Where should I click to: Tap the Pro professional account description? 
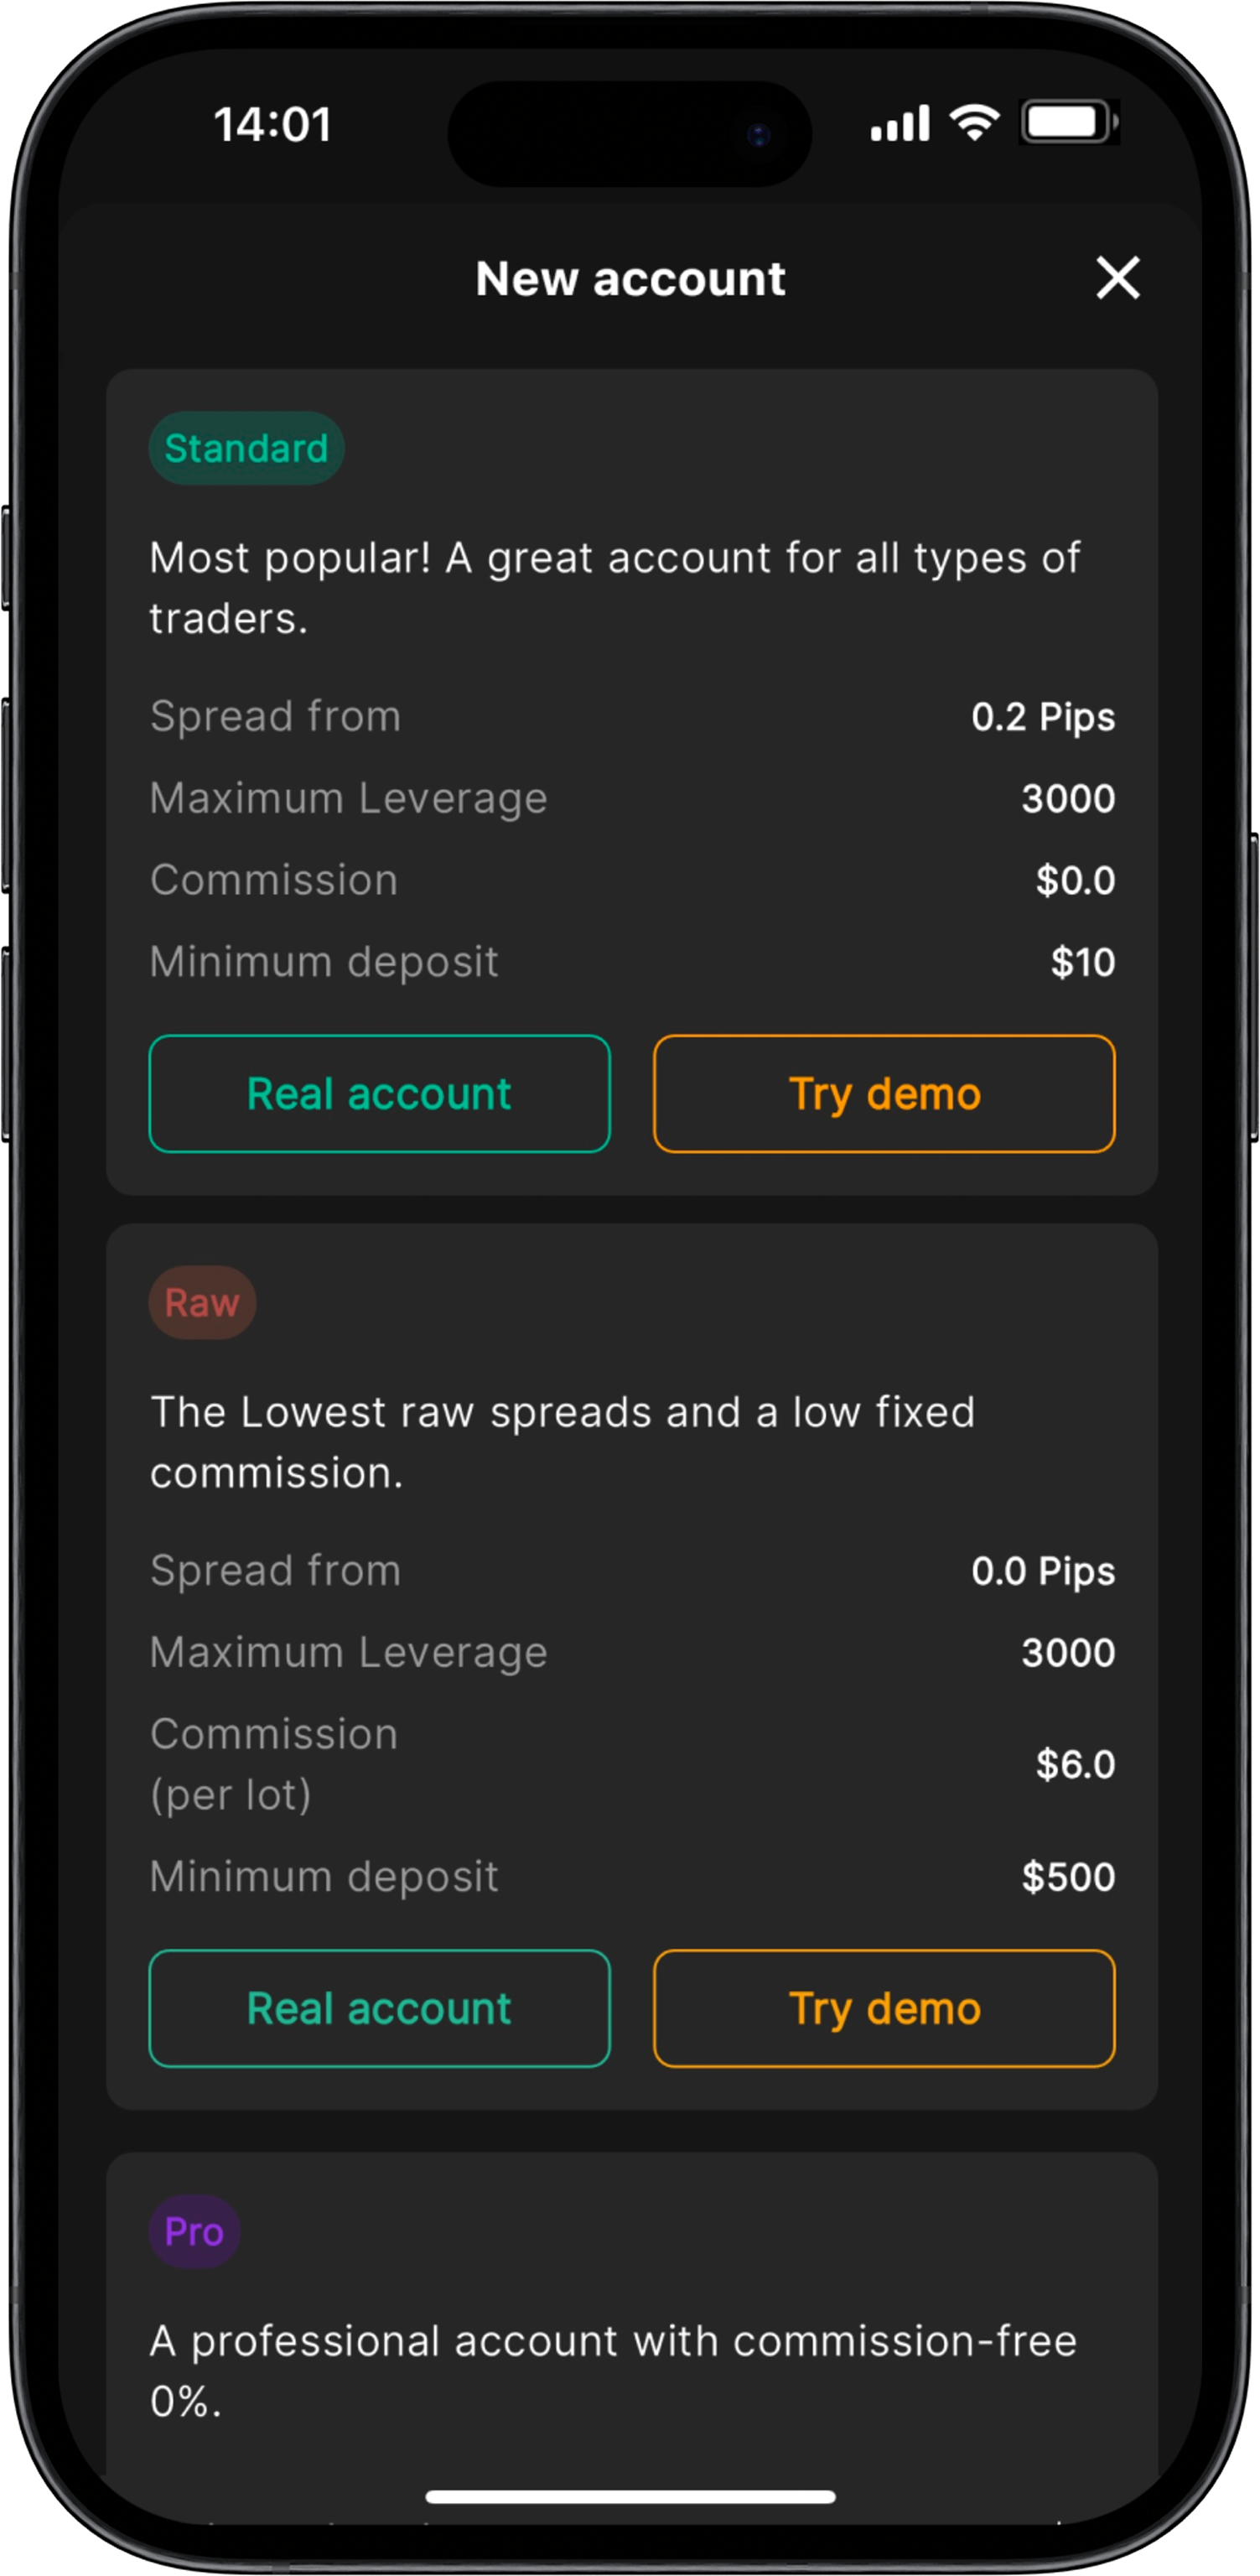[613, 2371]
